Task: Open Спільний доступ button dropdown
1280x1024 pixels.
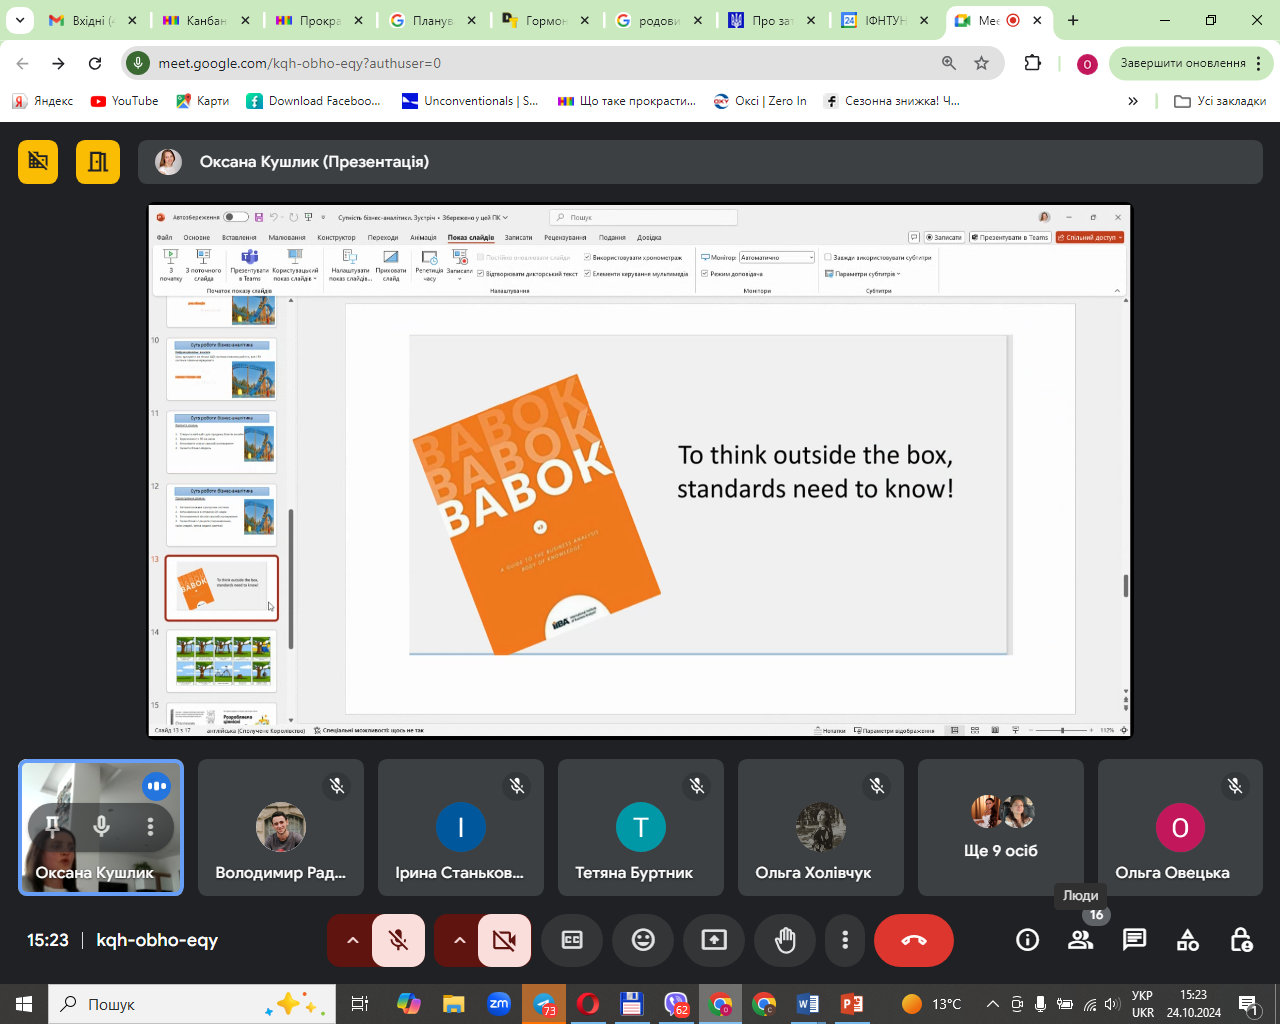Action: pyautogui.click(x=1090, y=237)
